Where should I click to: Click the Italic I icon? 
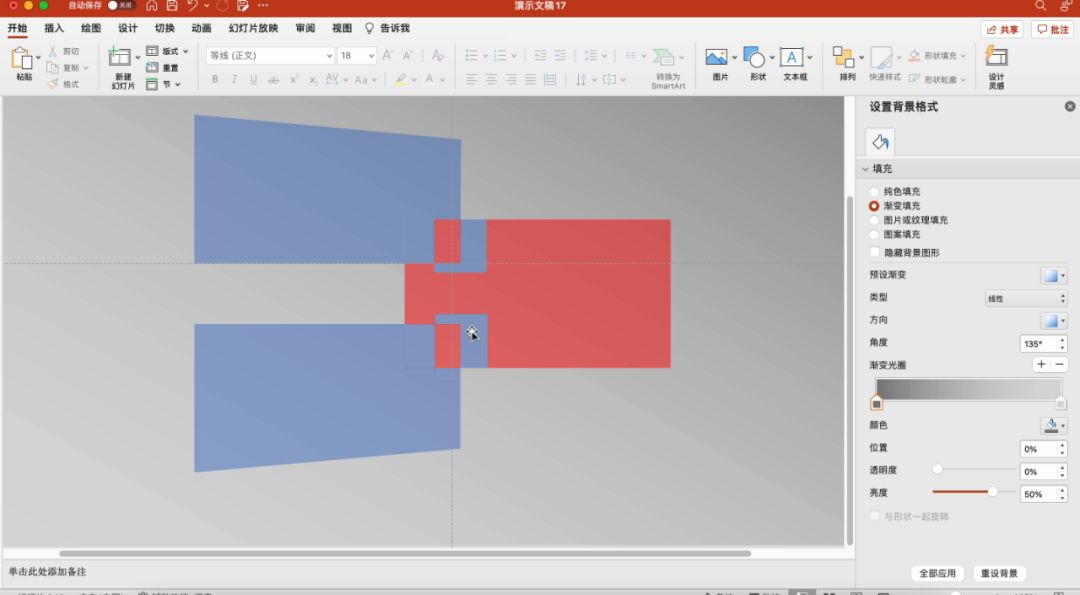coord(234,80)
